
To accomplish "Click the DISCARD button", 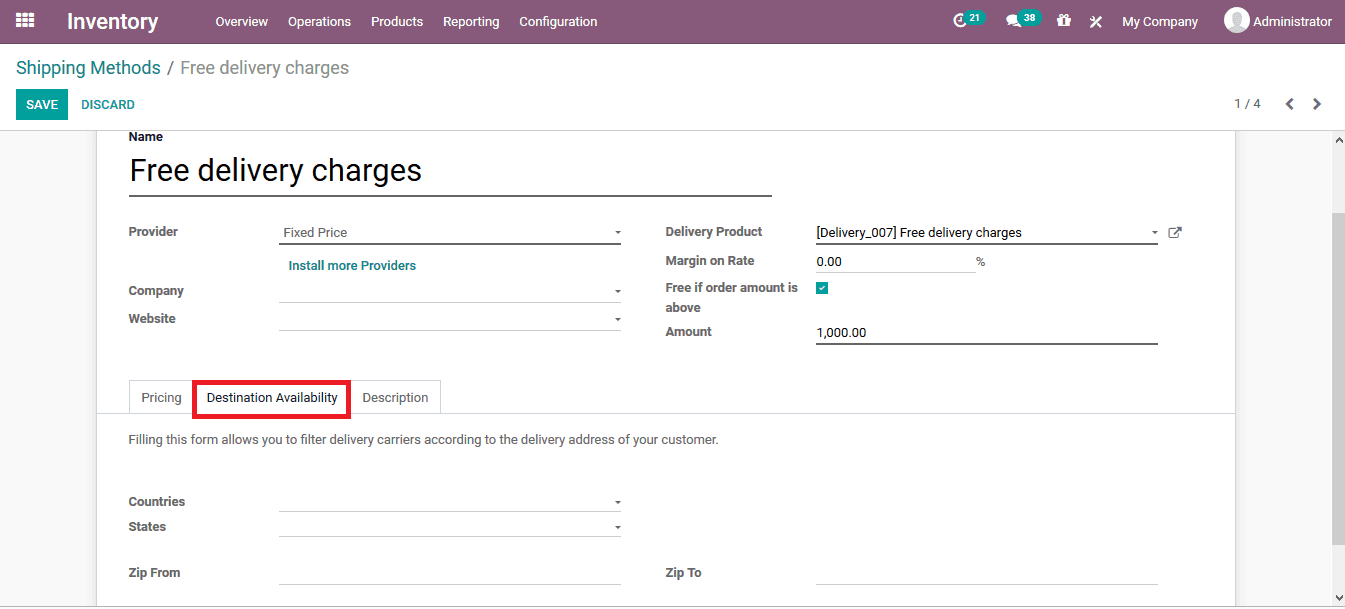I will (x=108, y=104).
